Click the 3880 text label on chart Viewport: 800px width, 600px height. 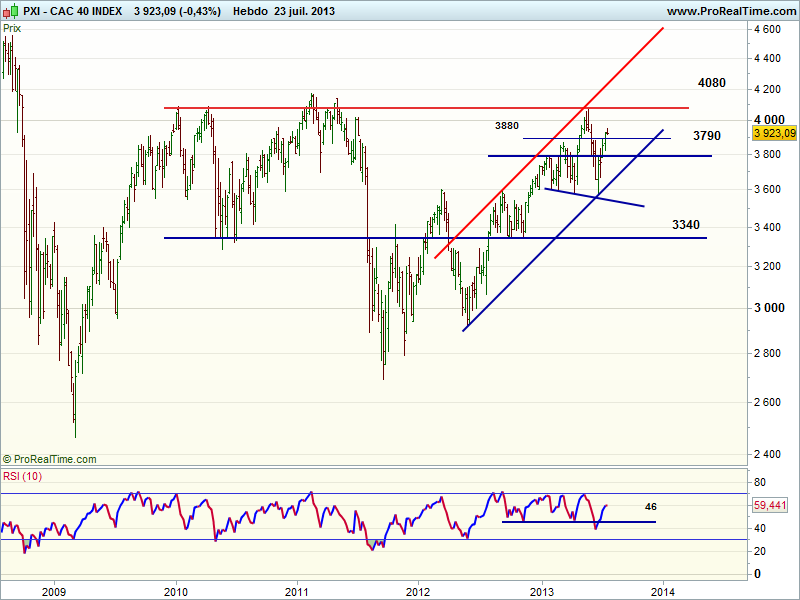point(507,126)
